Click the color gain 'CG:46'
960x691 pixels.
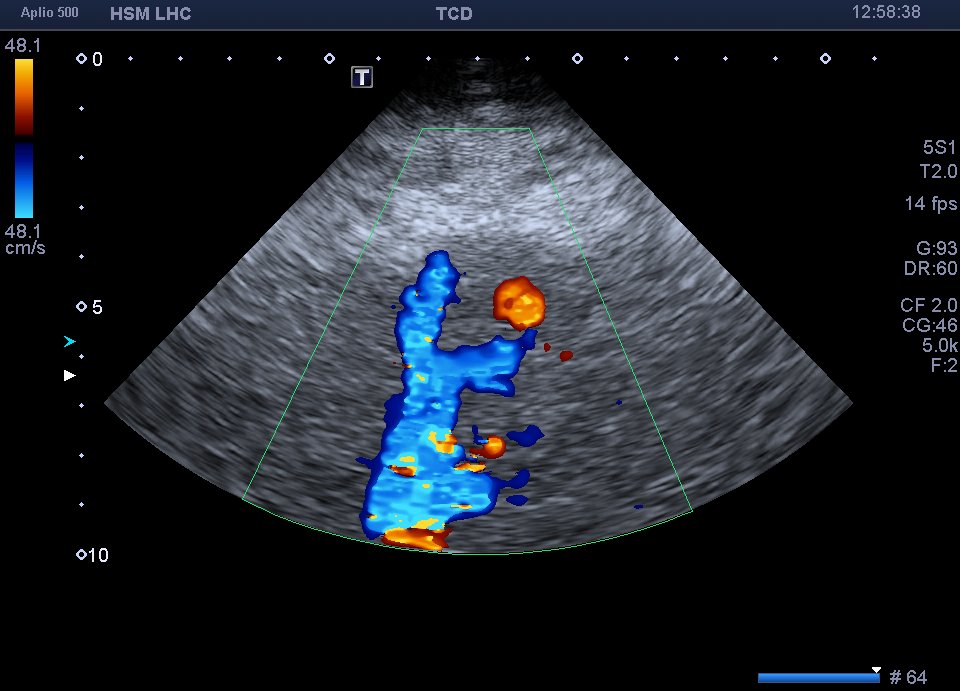929,325
